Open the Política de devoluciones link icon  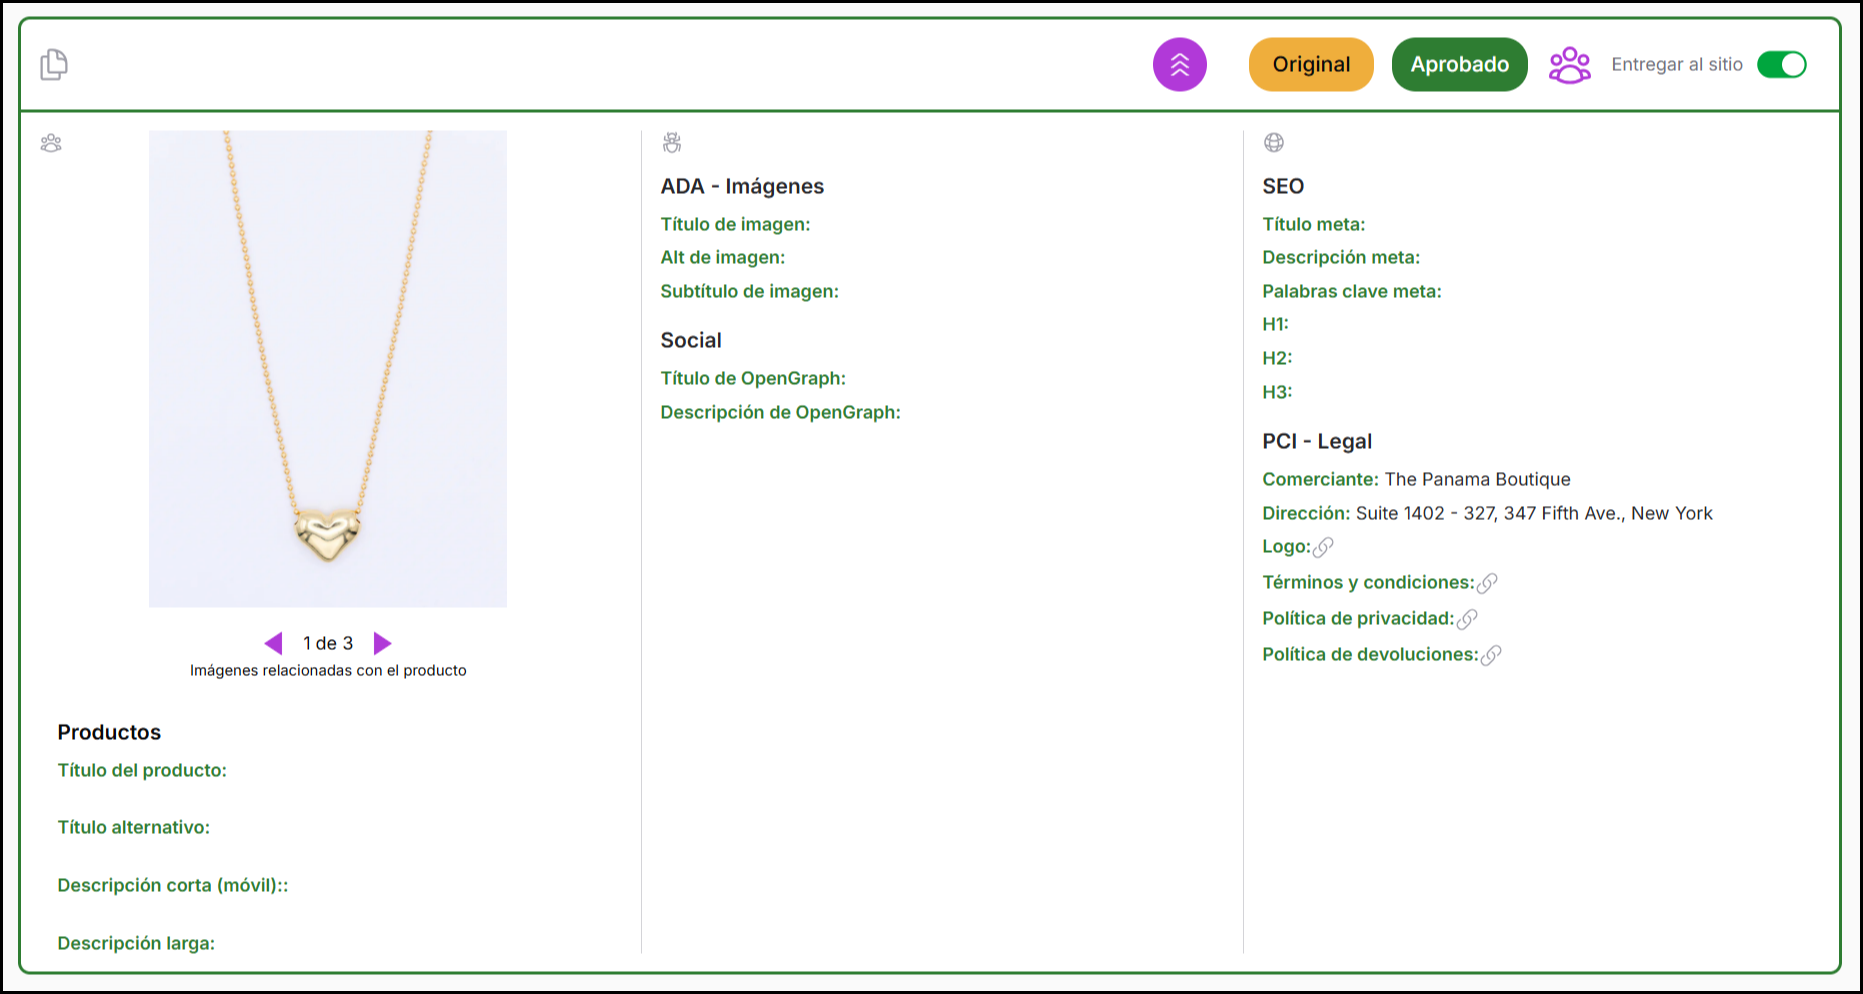[x=1491, y=655]
